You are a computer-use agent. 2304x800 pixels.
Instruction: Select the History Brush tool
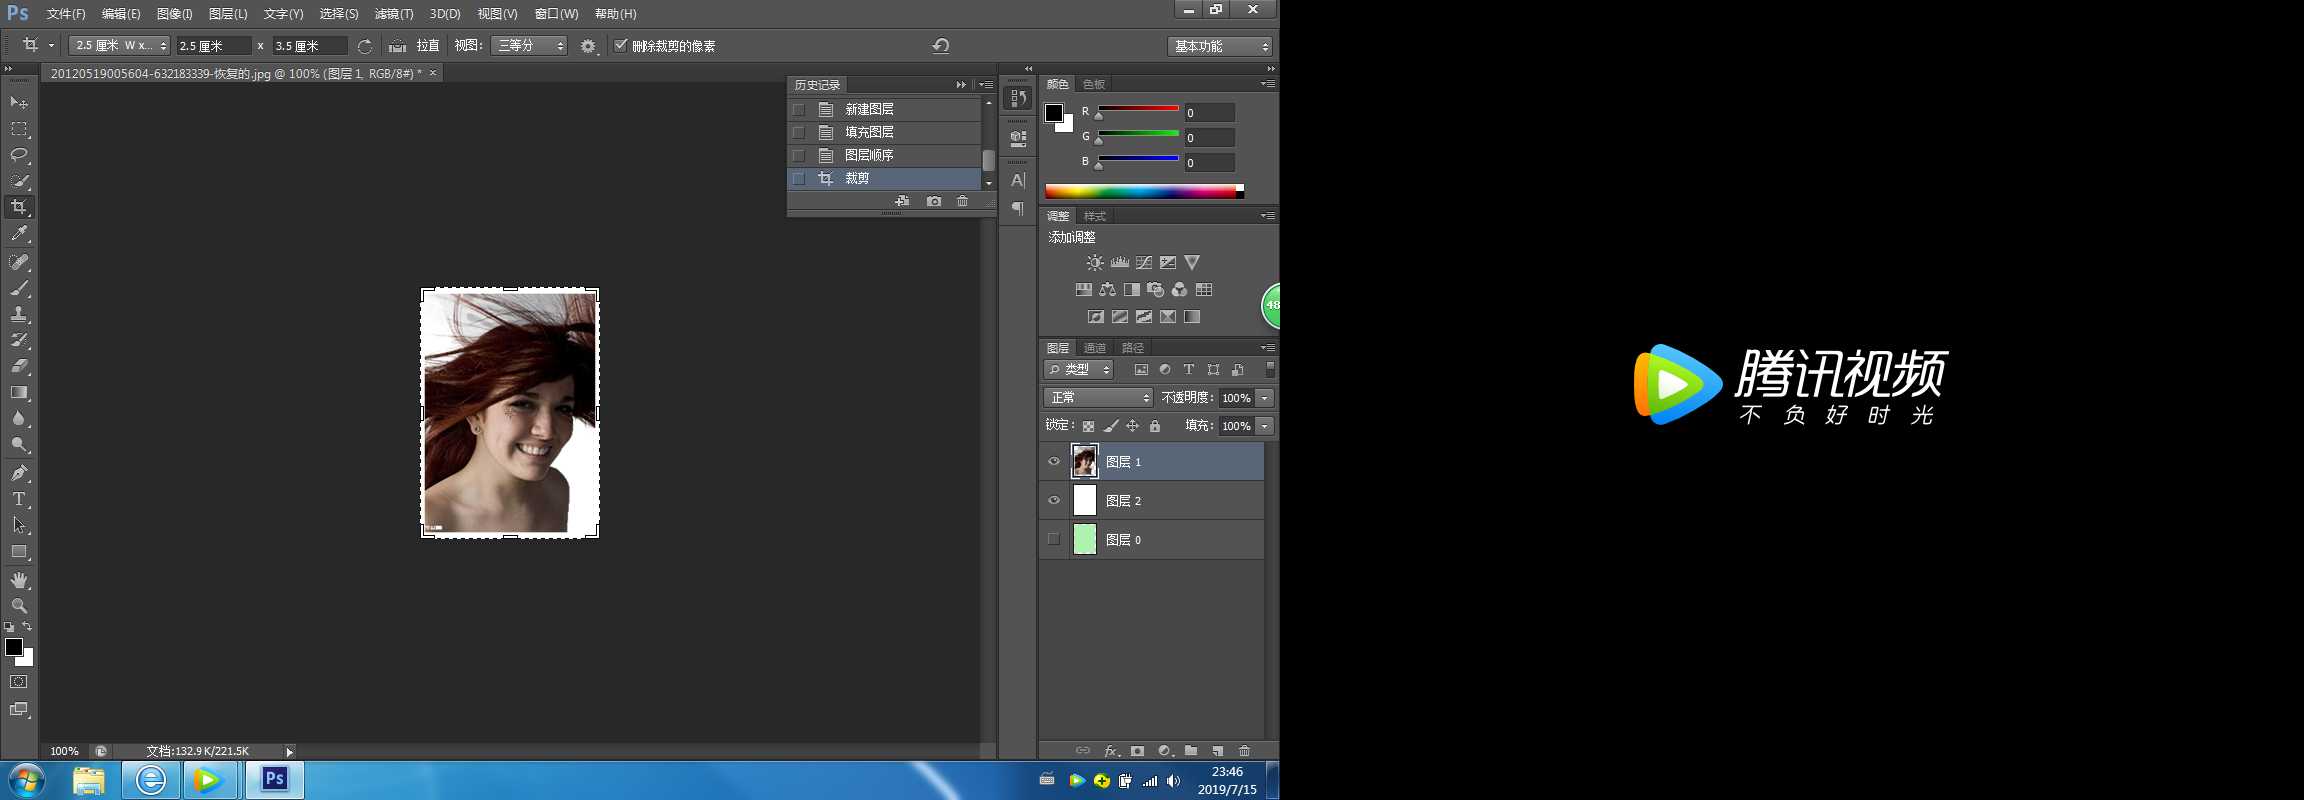(19, 340)
